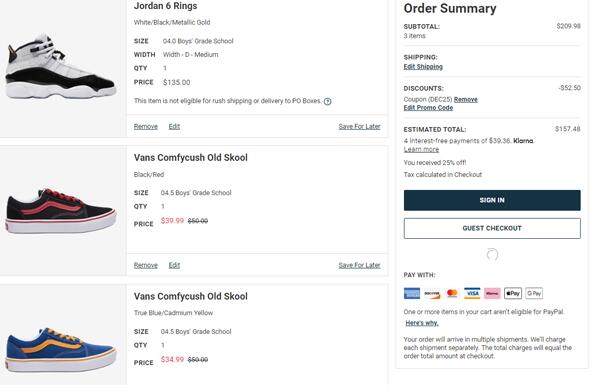Image resolution: width=599 pixels, height=392 pixels.
Task: Open Klarna Learn more link
Action: point(421,149)
